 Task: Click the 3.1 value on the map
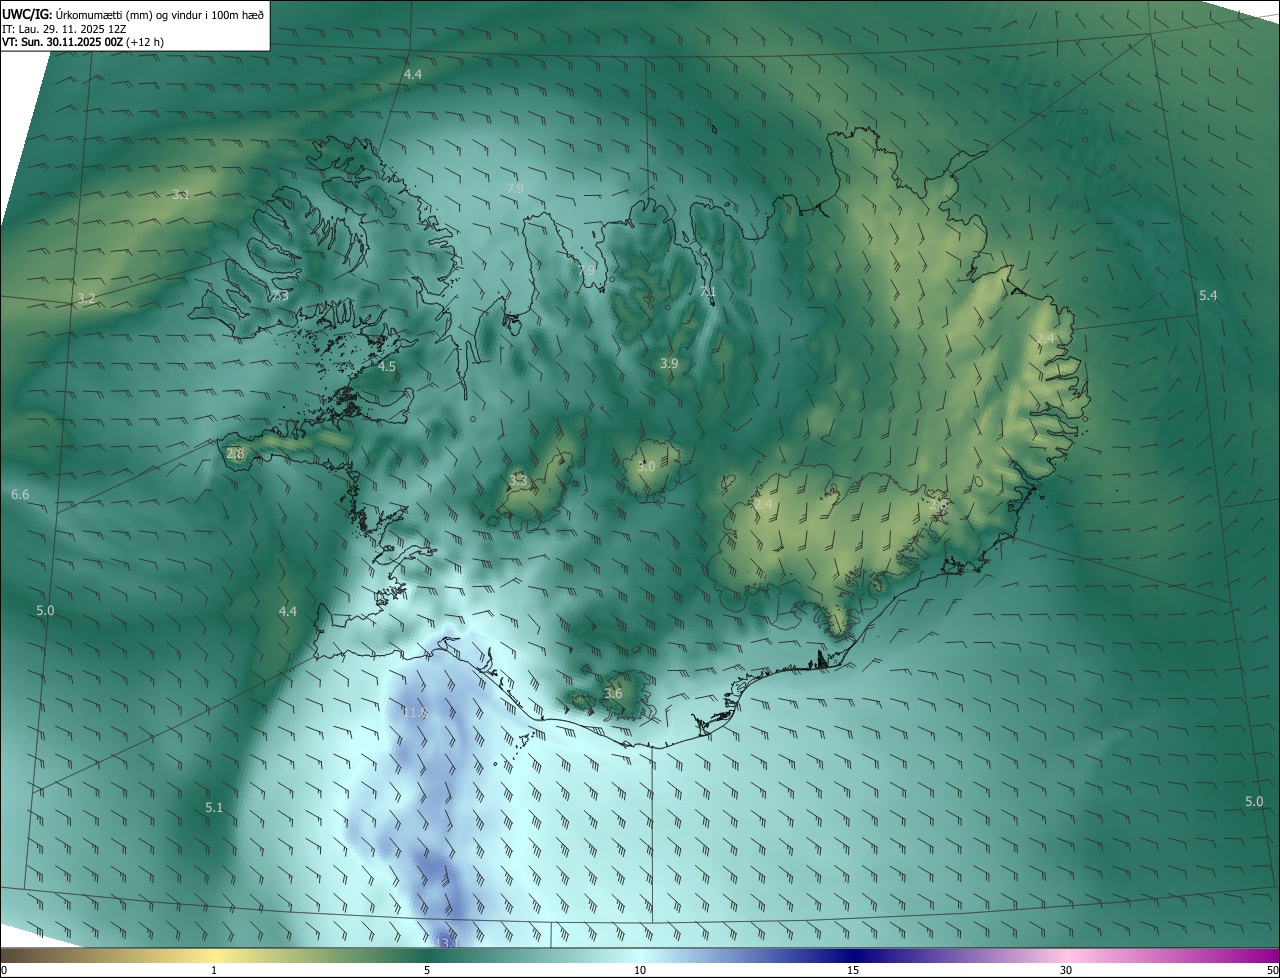click(180, 194)
